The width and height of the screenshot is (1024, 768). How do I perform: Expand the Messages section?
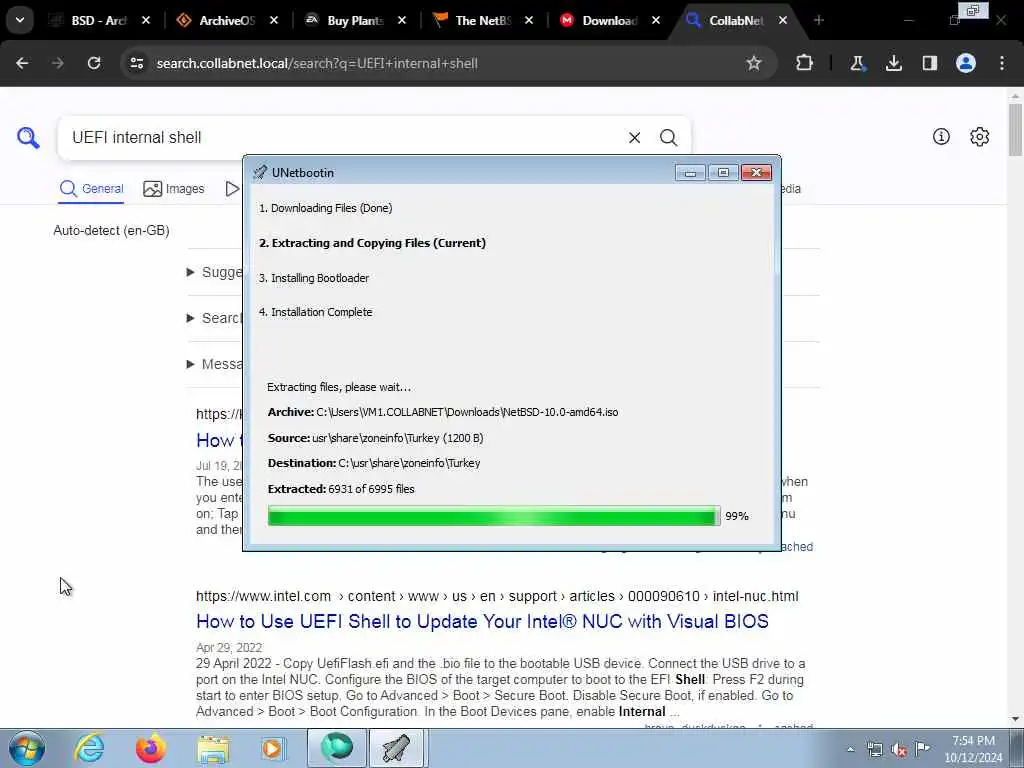(x=214, y=364)
